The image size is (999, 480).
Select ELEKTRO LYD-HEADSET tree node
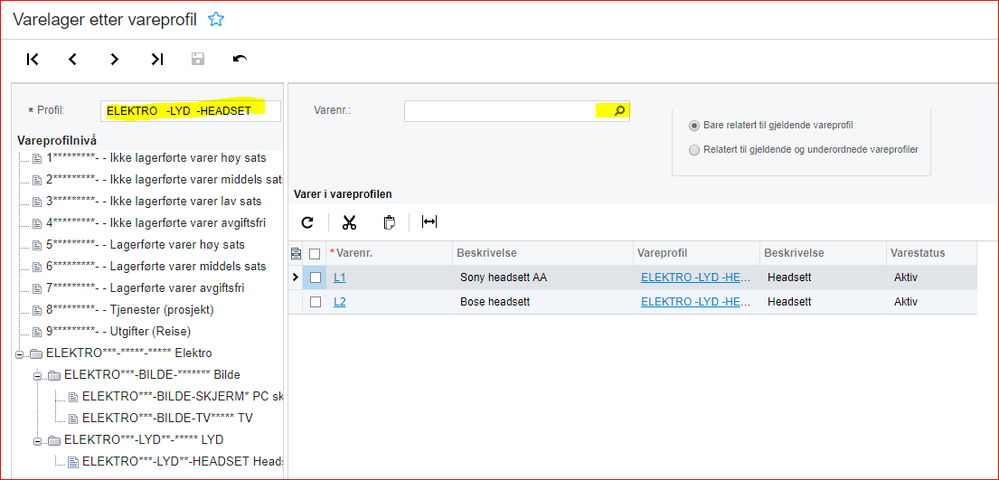(182, 462)
